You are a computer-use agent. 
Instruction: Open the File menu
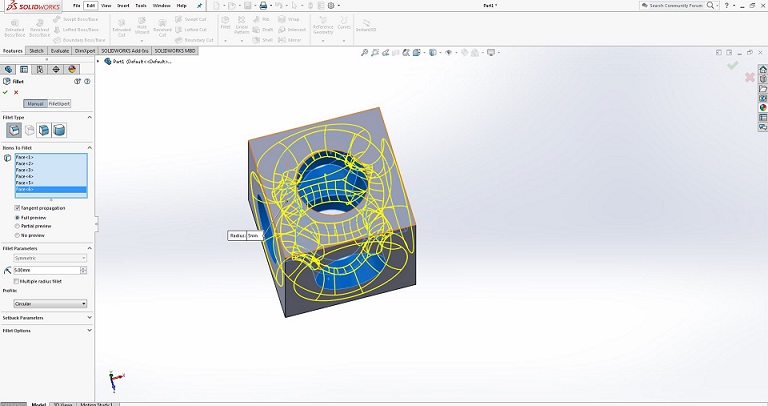(x=76, y=6)
